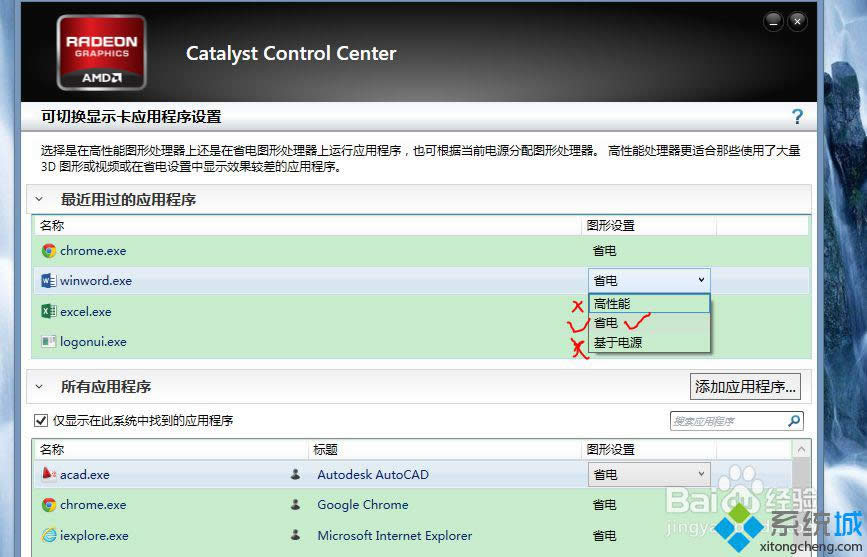Select 省电 from the dropdown list
867x557 pixels.
click(x=649, y=323)
